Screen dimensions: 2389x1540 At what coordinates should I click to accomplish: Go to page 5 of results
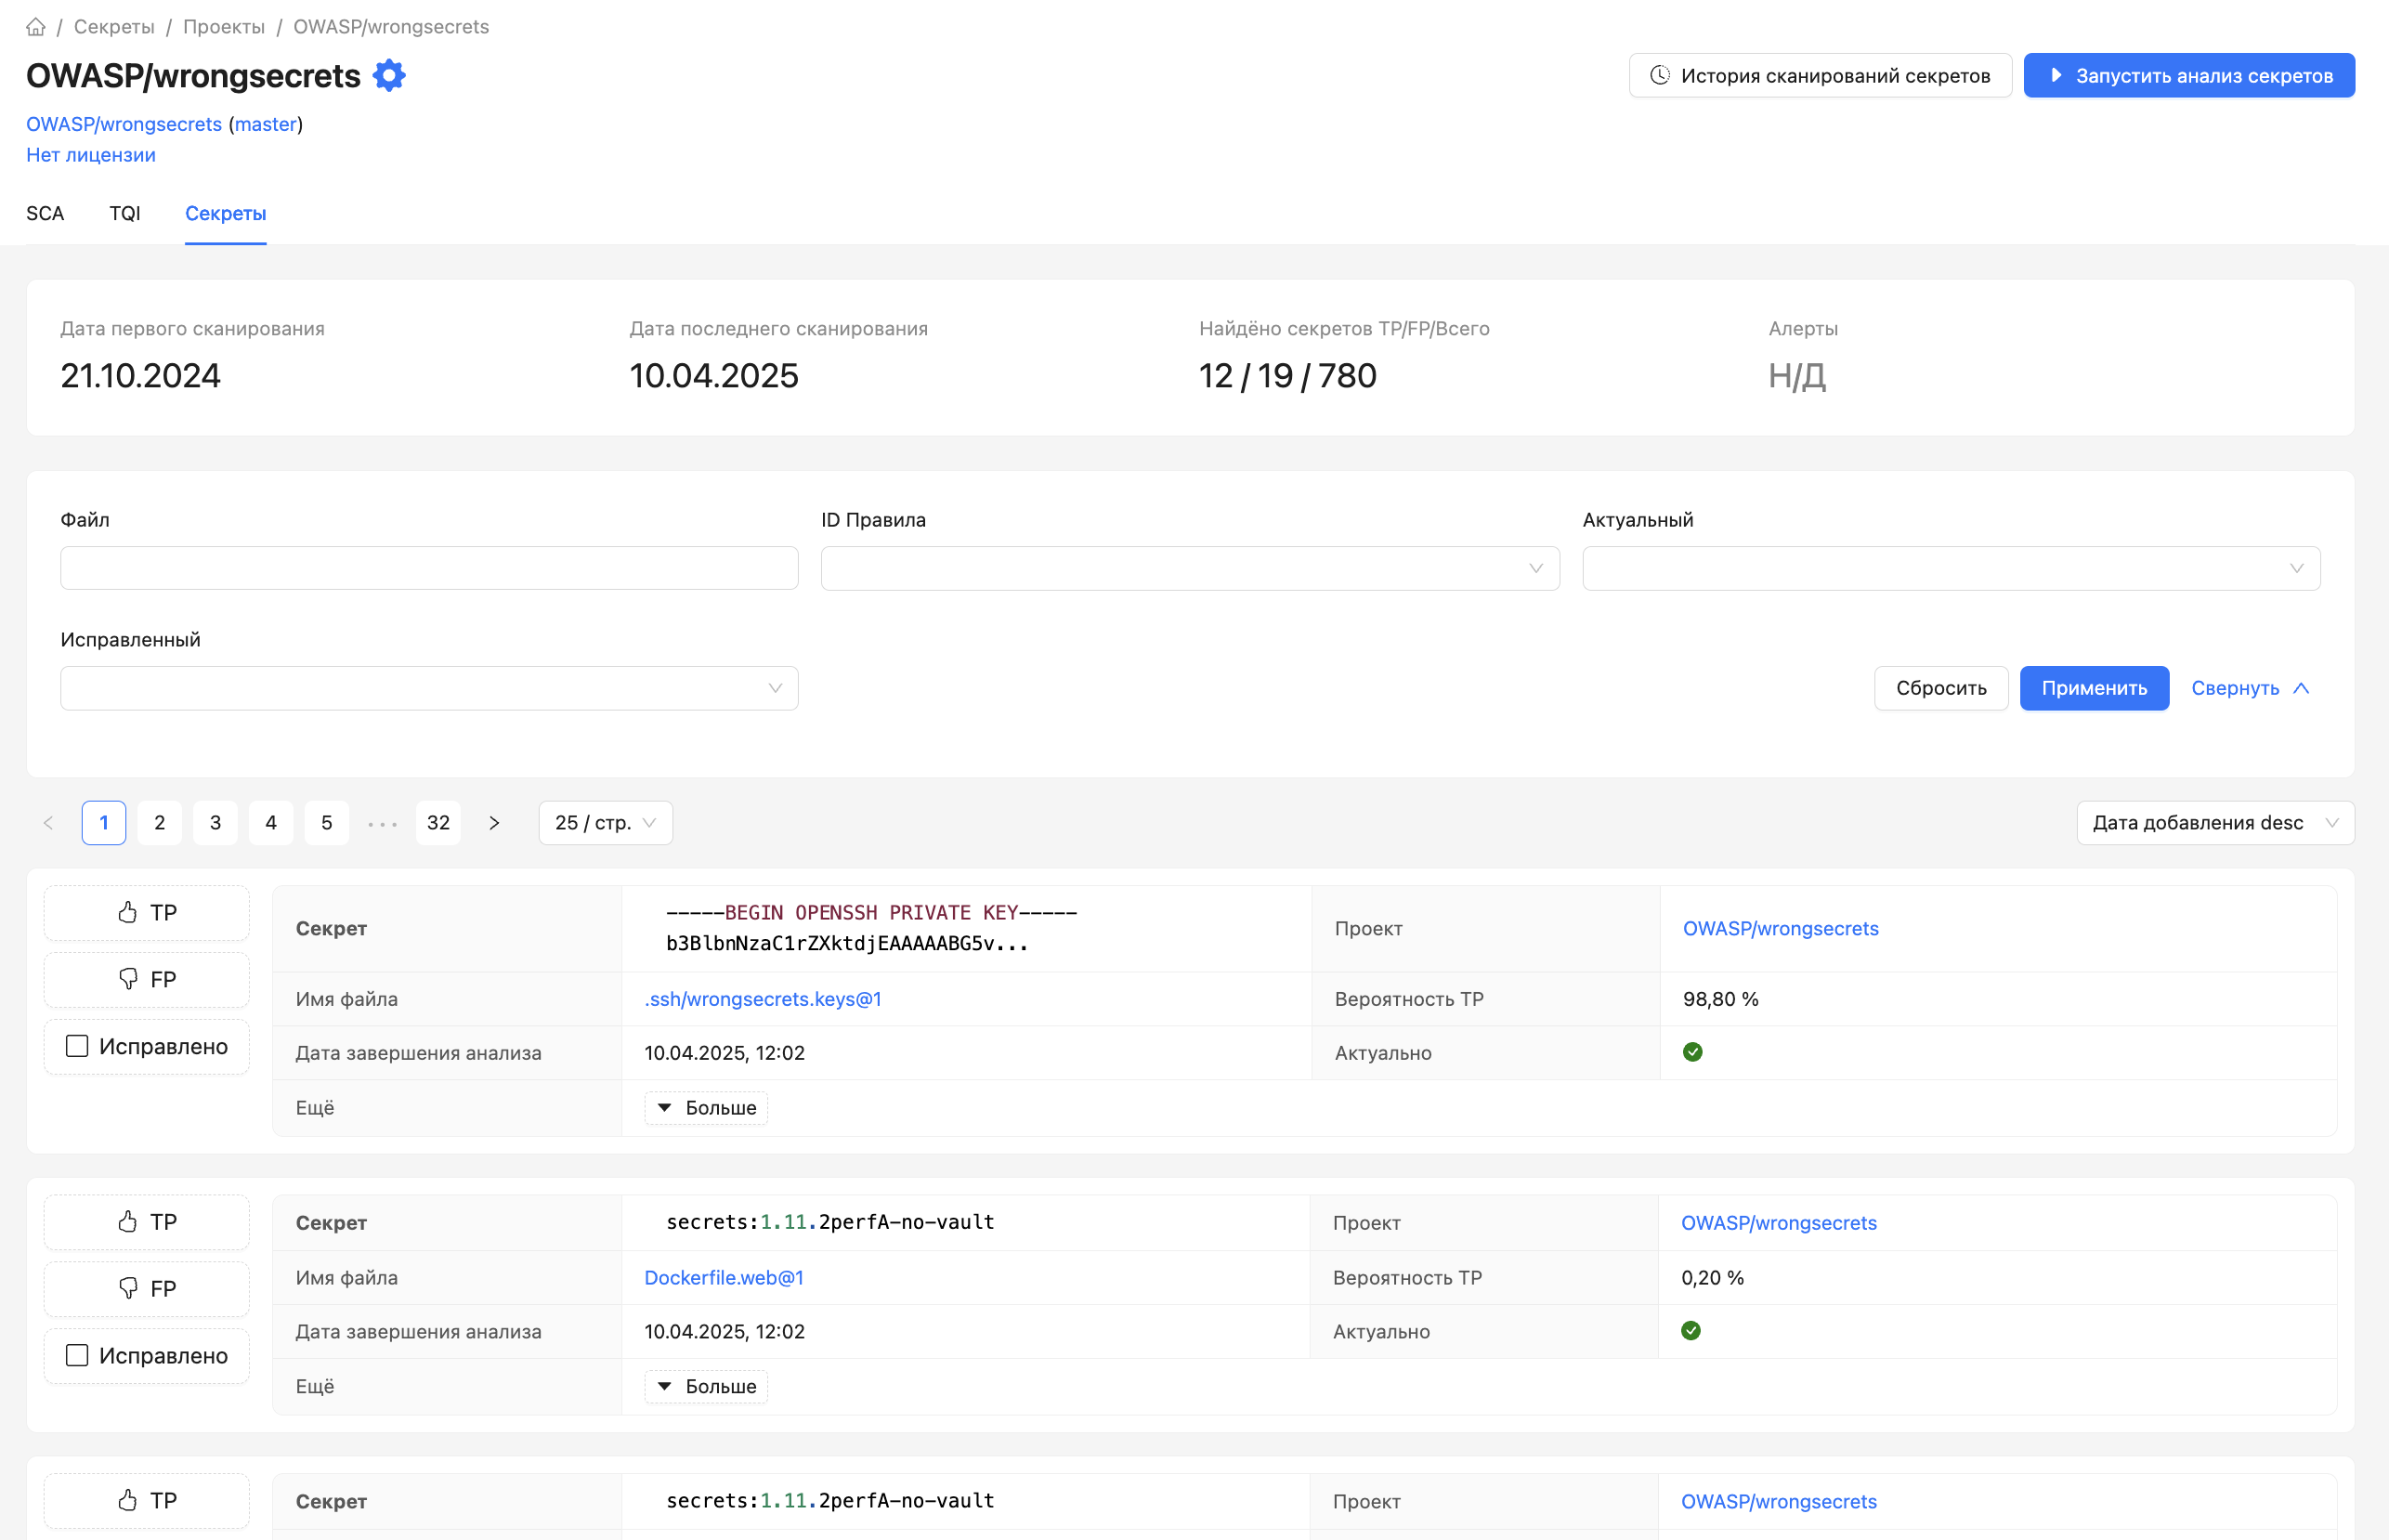[x=327, y=823]
